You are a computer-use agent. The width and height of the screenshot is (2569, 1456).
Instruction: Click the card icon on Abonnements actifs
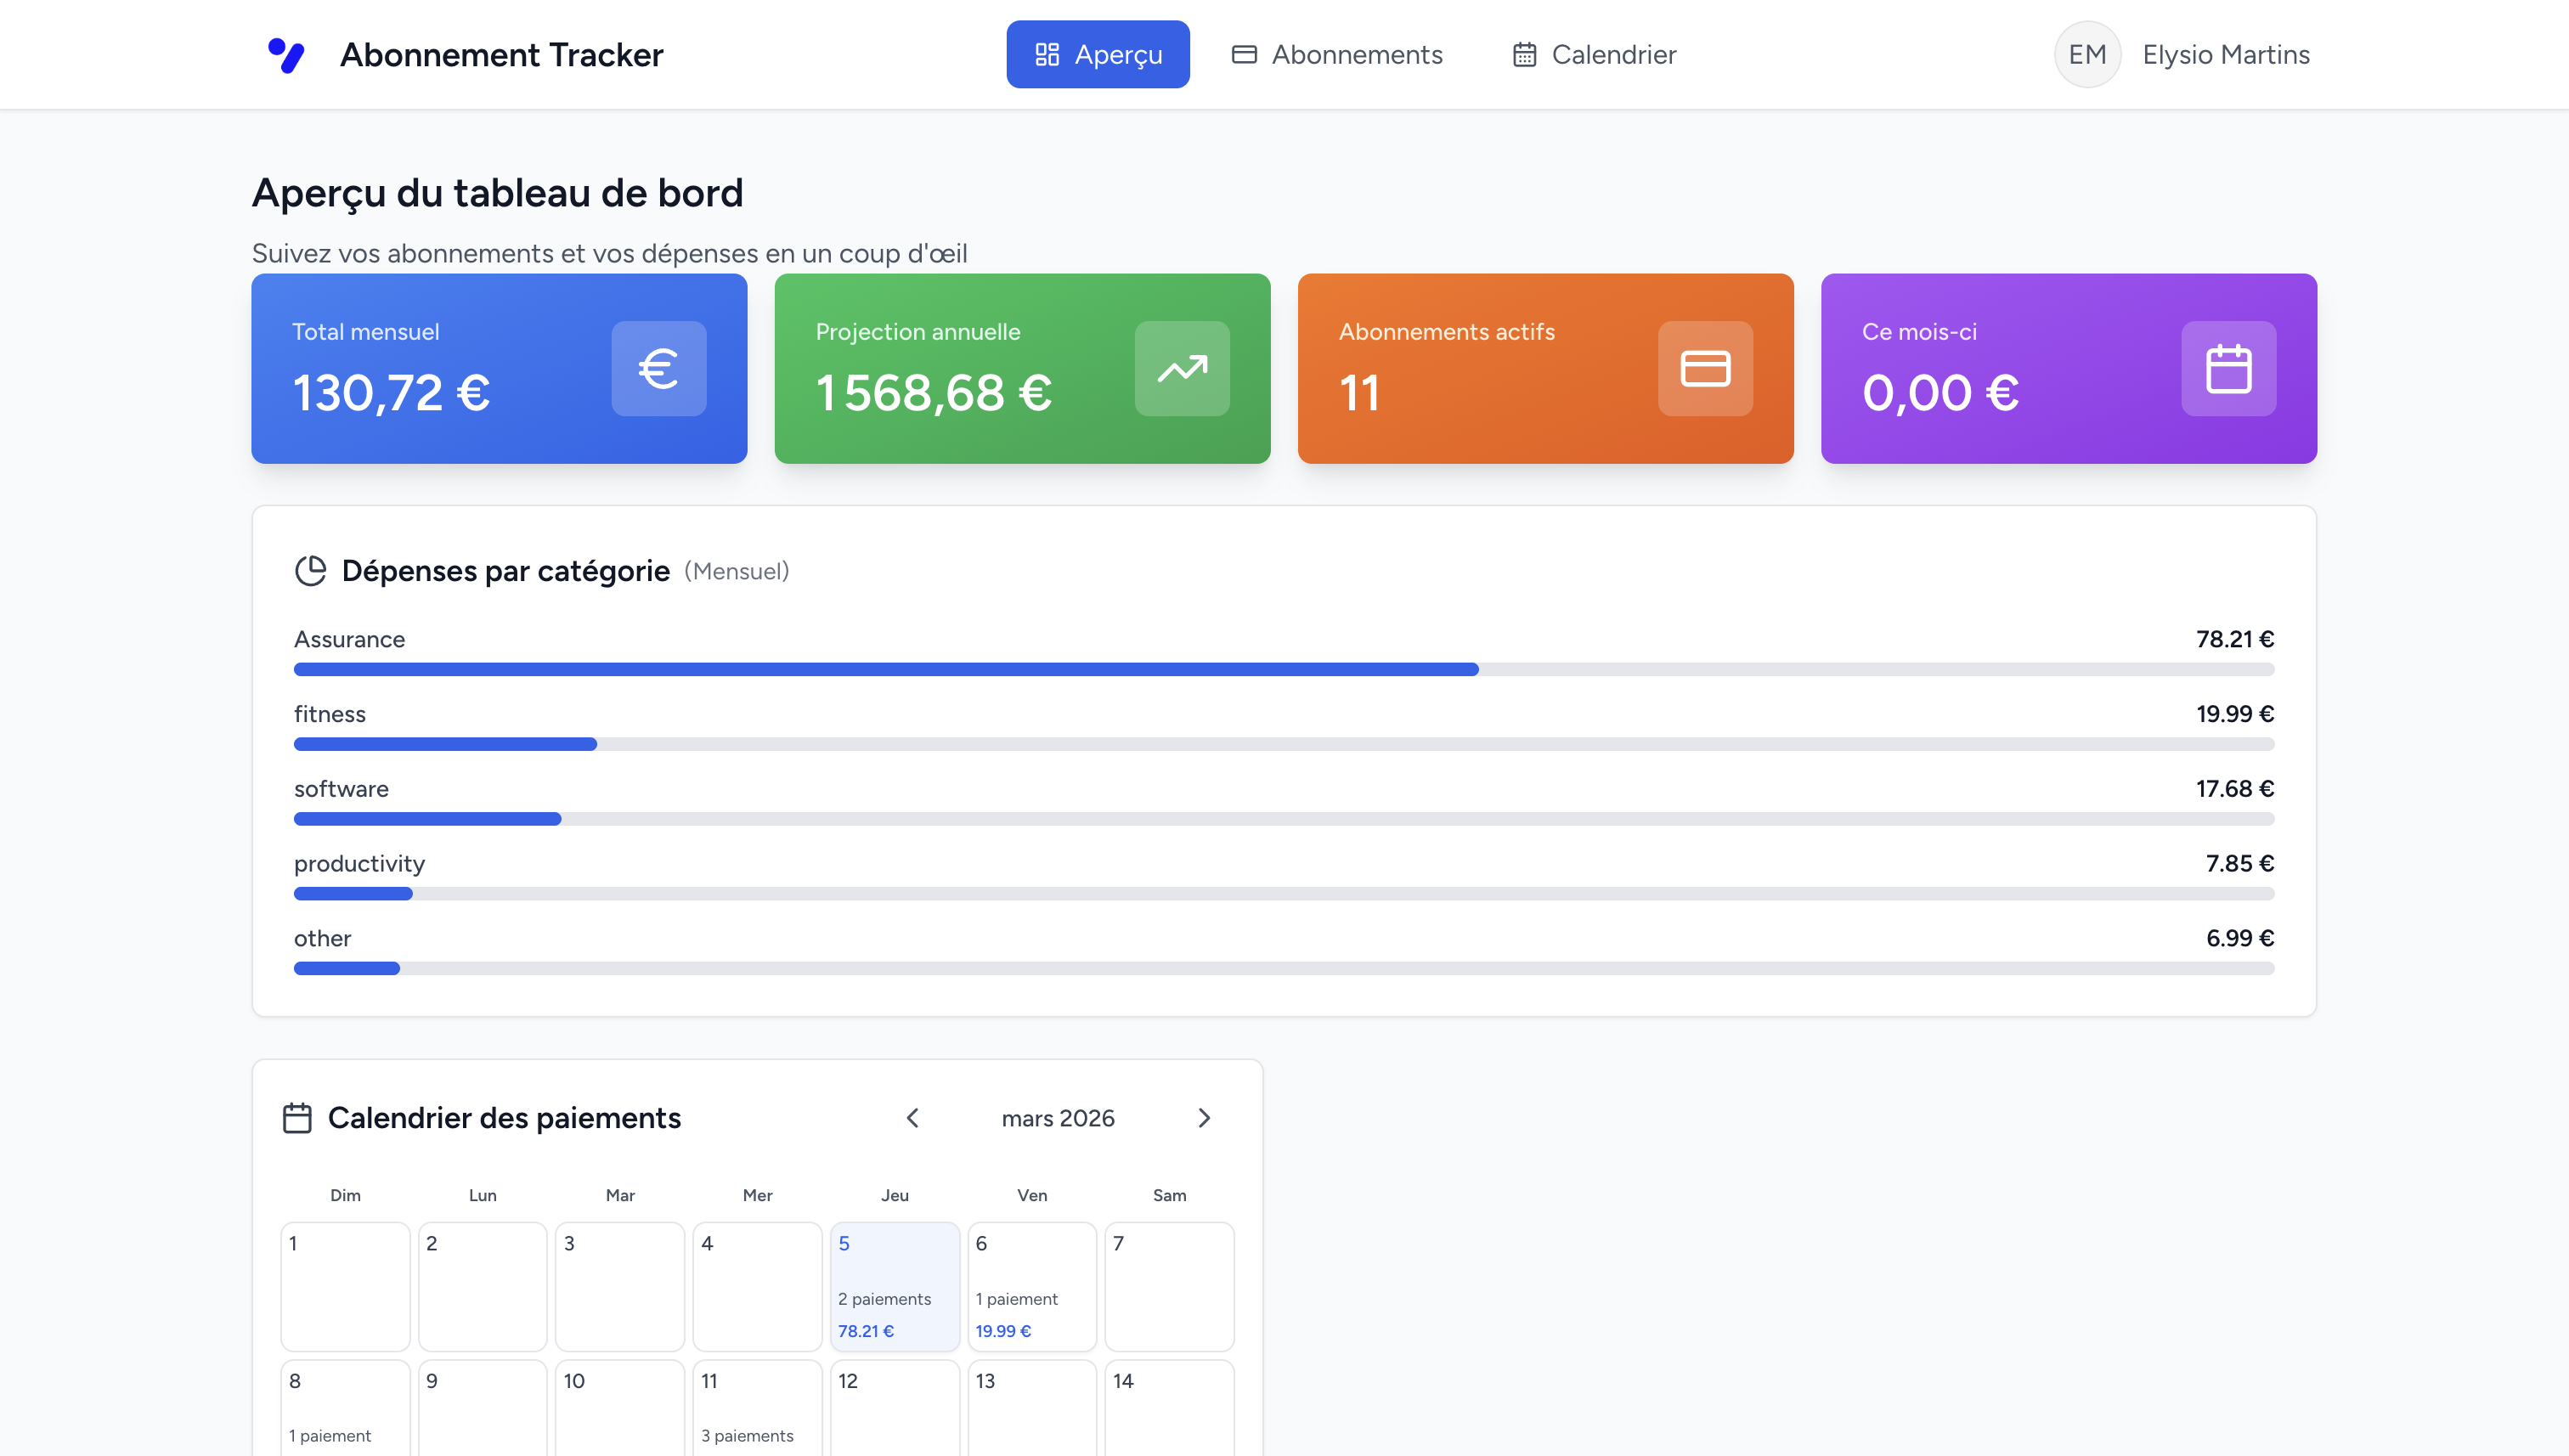pos(1704,369)
